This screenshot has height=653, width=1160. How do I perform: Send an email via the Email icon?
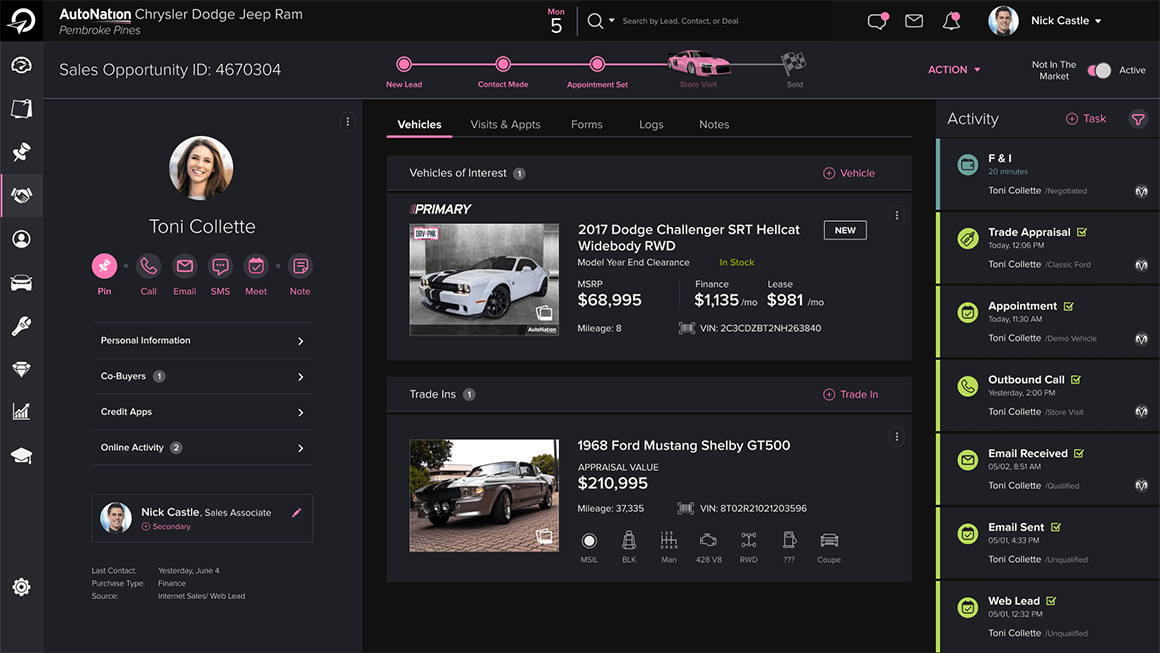[x=184, y=265]
